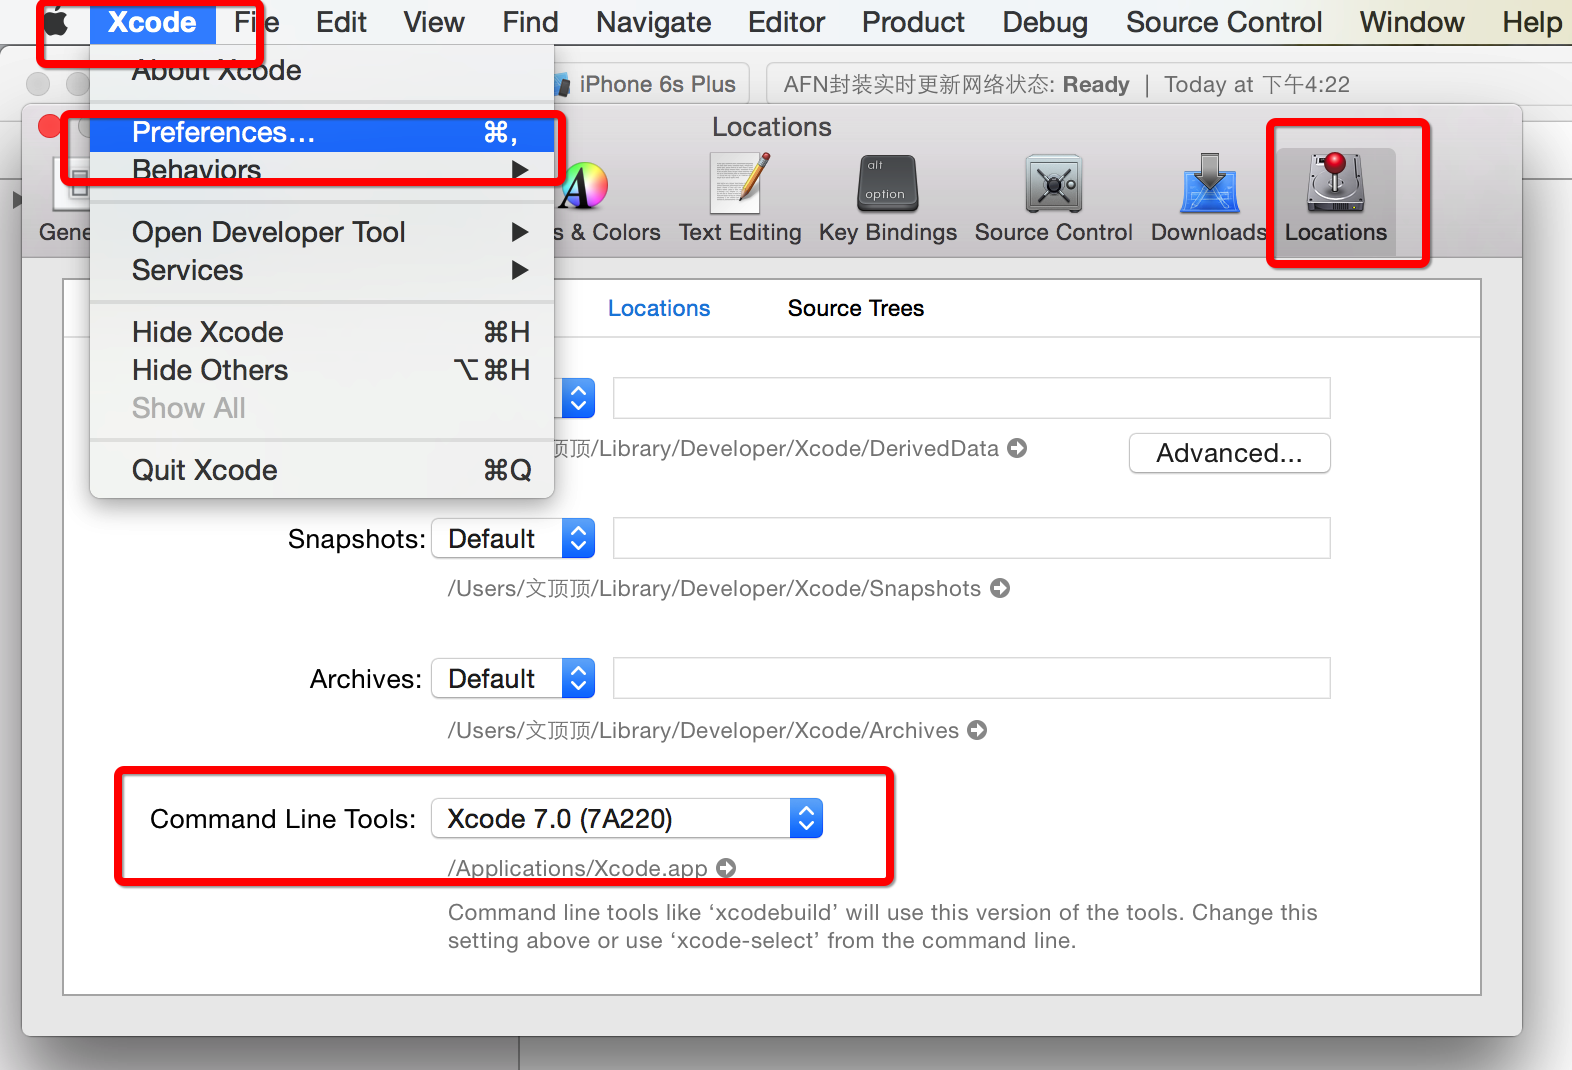1572x1070 pixels.
Task: Choose About Xcode from the menu
Action: click(x=321, y=70)
